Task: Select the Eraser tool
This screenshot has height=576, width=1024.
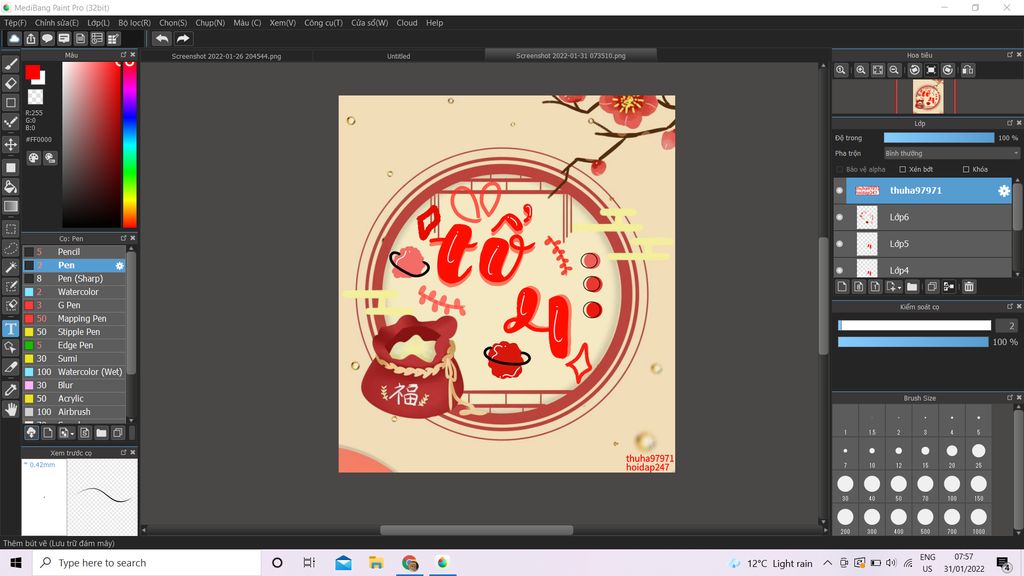Action: (x=11, y=83)
